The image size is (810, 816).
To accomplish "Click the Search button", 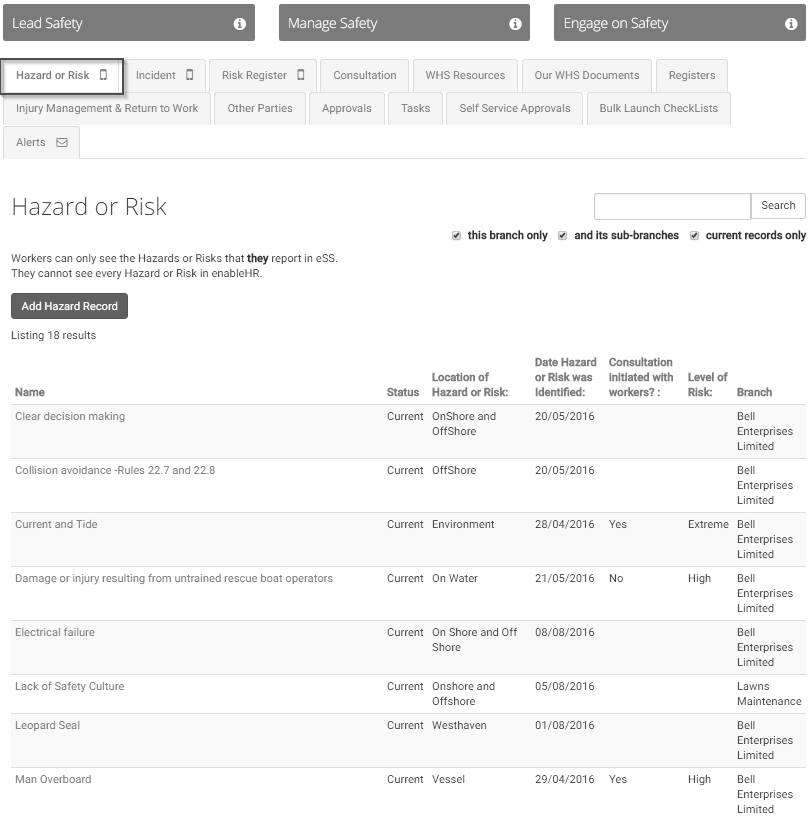I will (778, 206).
